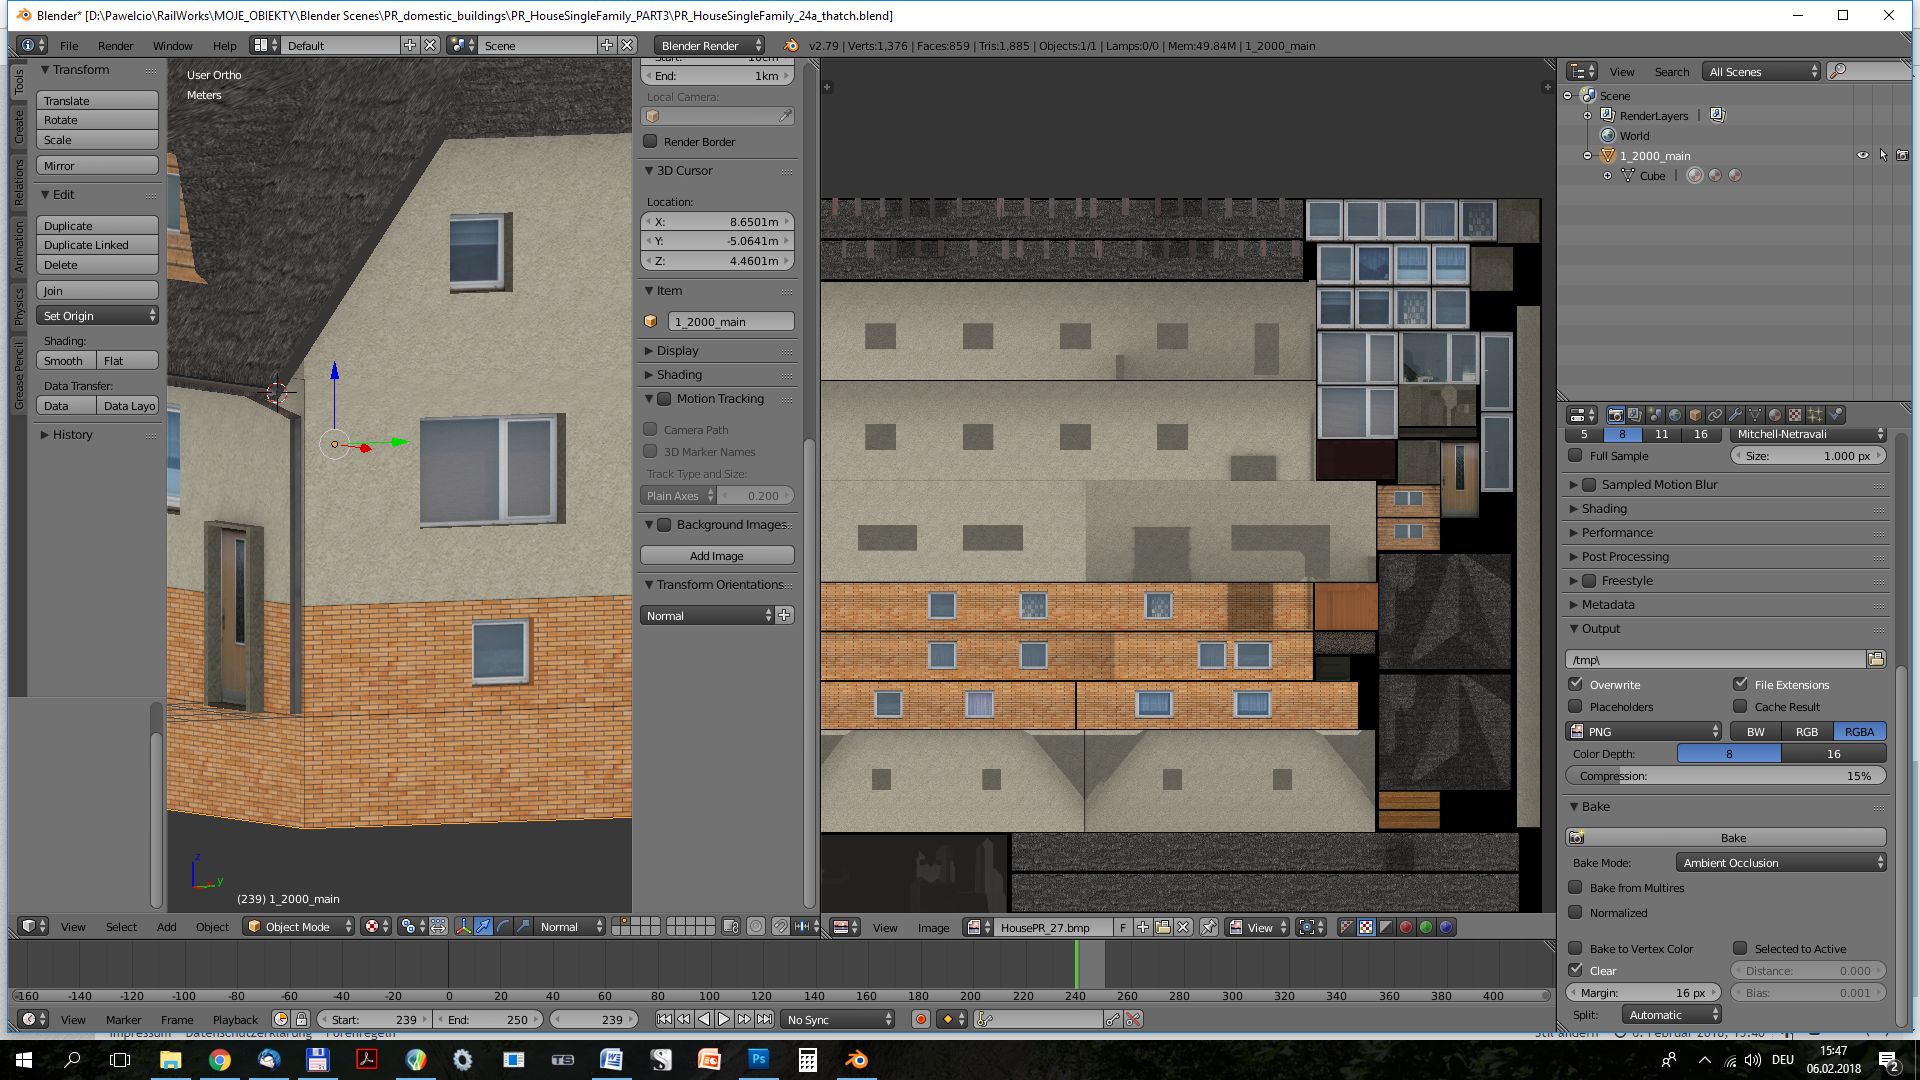Open the Render Layers properties tab
The width and height of the screenshot is (1920, 1080).
(x=1635, y=415)
